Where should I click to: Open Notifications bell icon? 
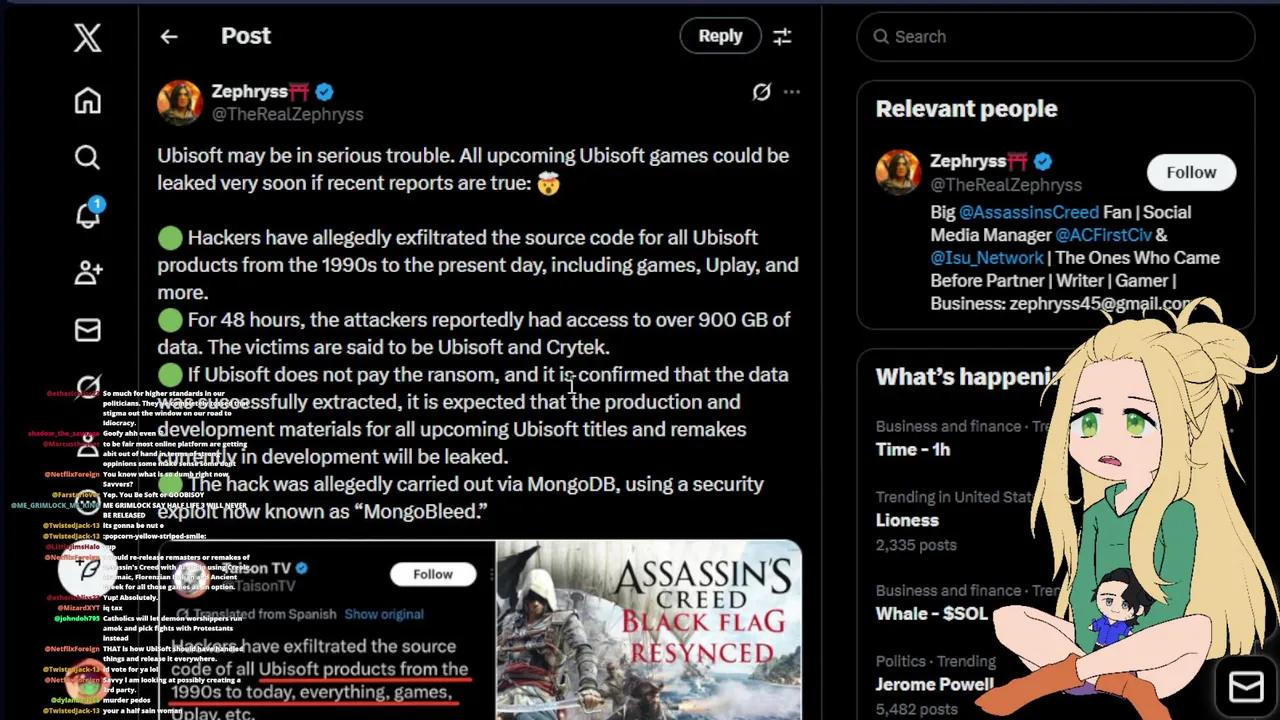pos(87,214)
